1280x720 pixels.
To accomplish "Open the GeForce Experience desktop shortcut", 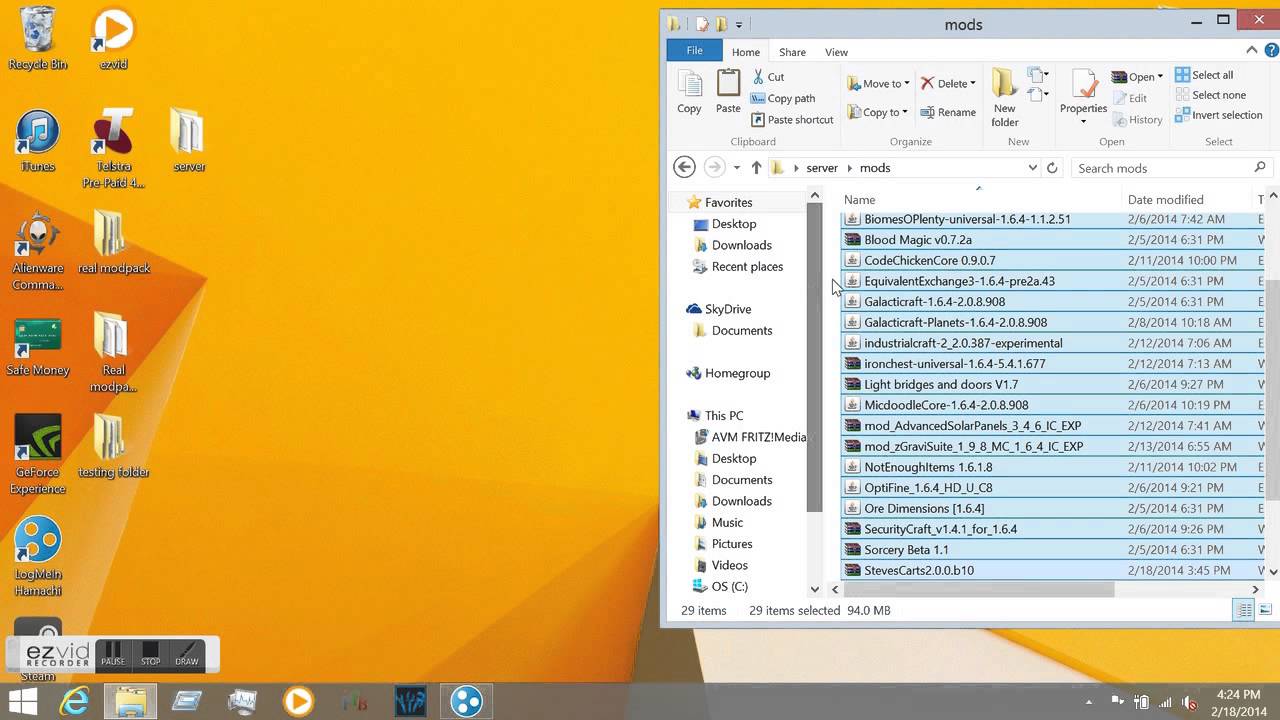I will point(38,455).
